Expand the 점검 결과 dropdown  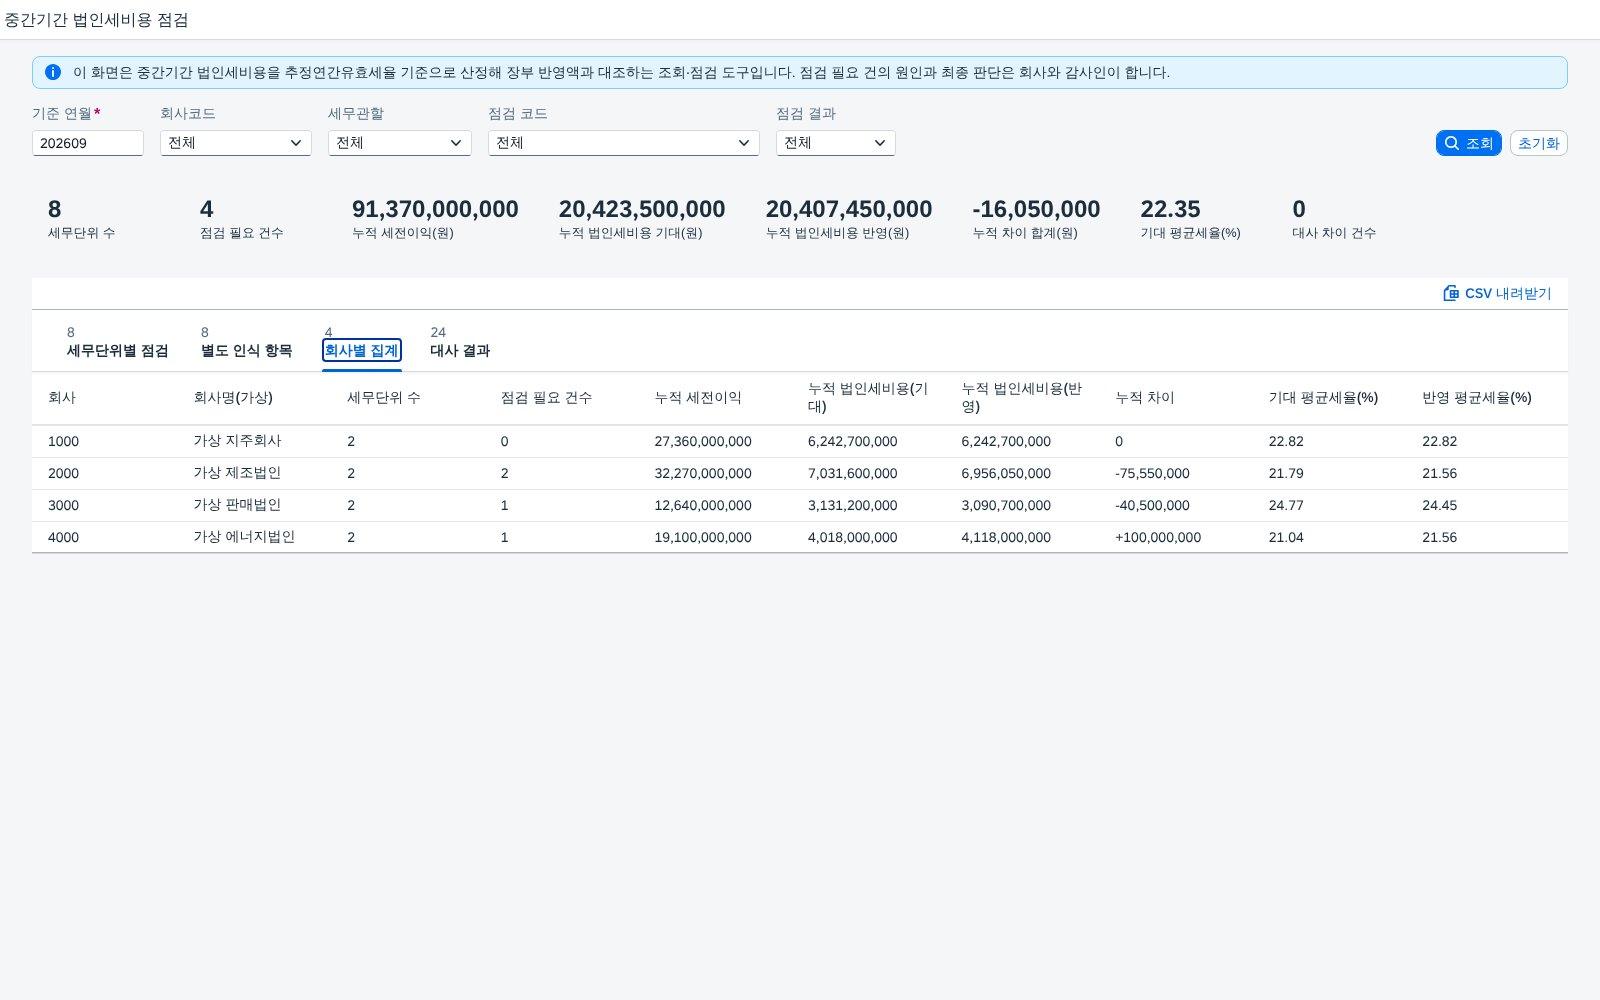836,143
